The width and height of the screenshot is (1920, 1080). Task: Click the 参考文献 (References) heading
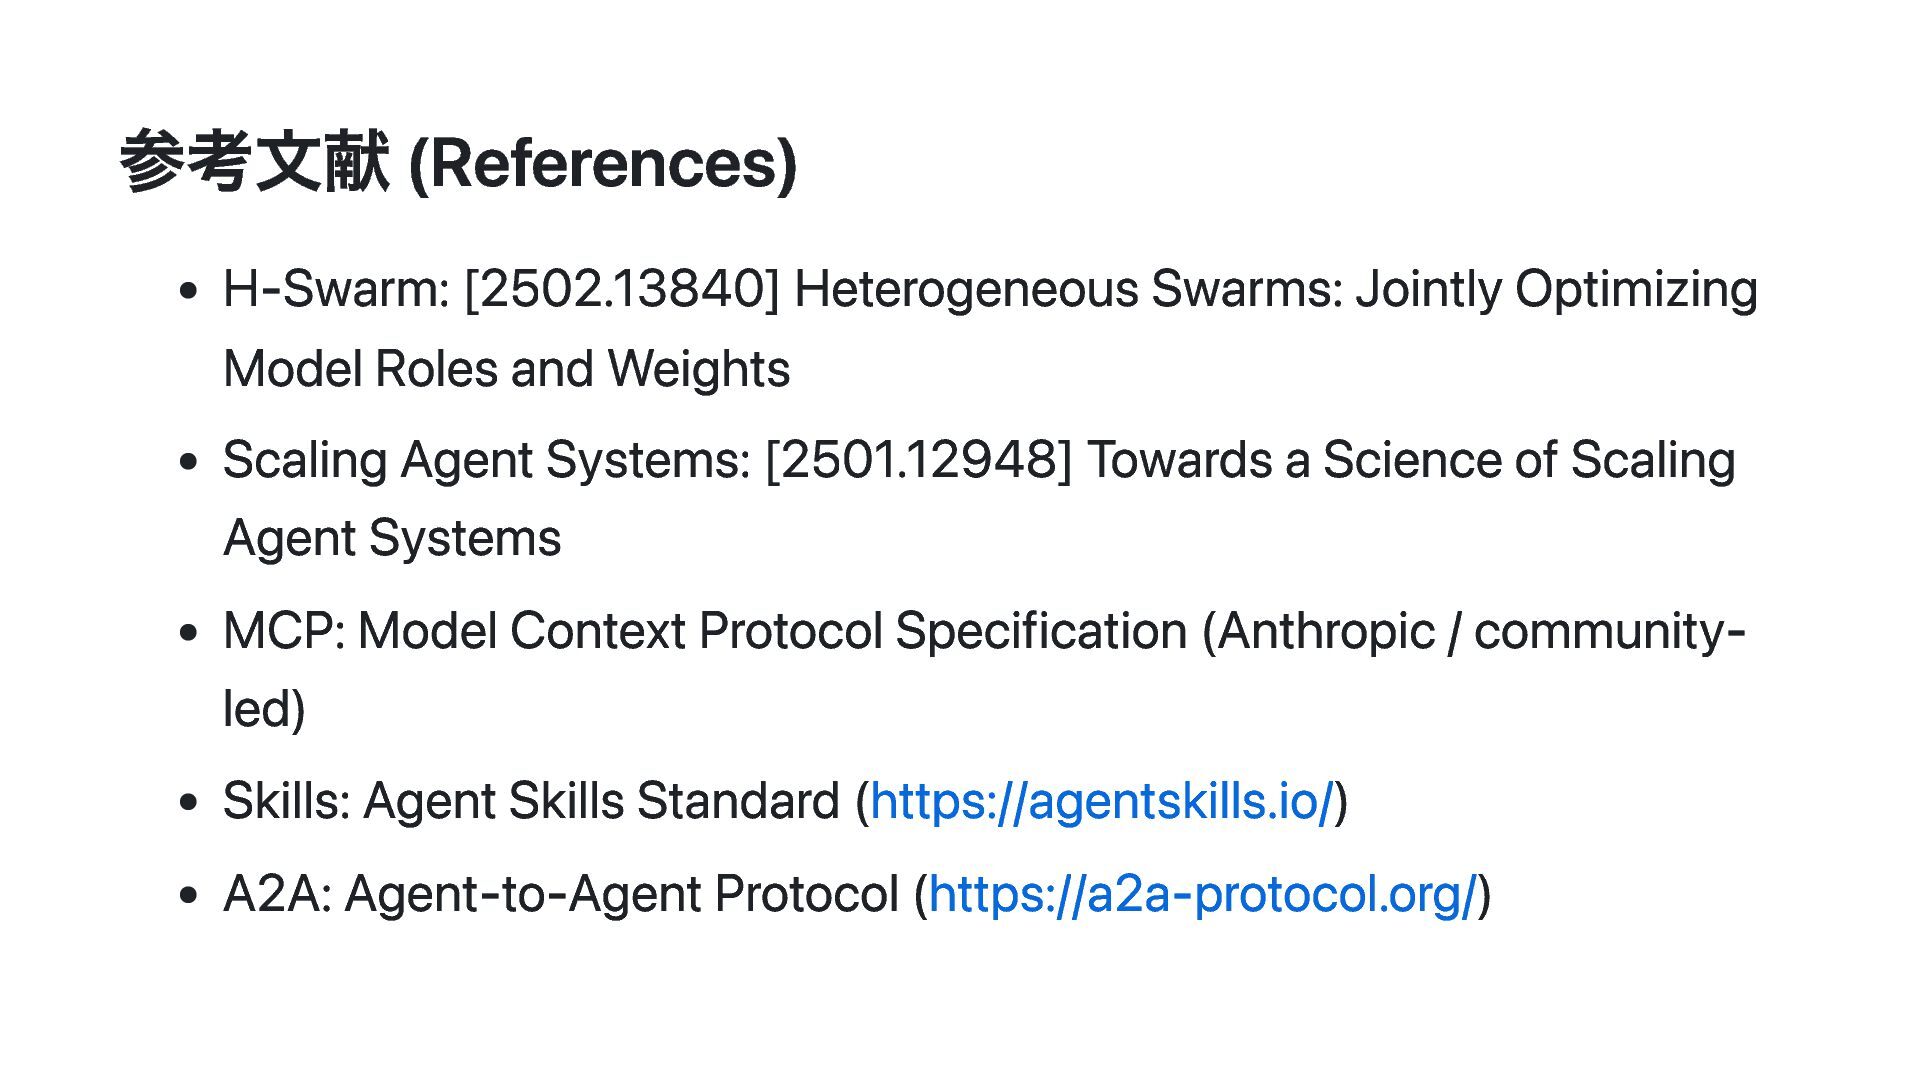tap(458, 163)
